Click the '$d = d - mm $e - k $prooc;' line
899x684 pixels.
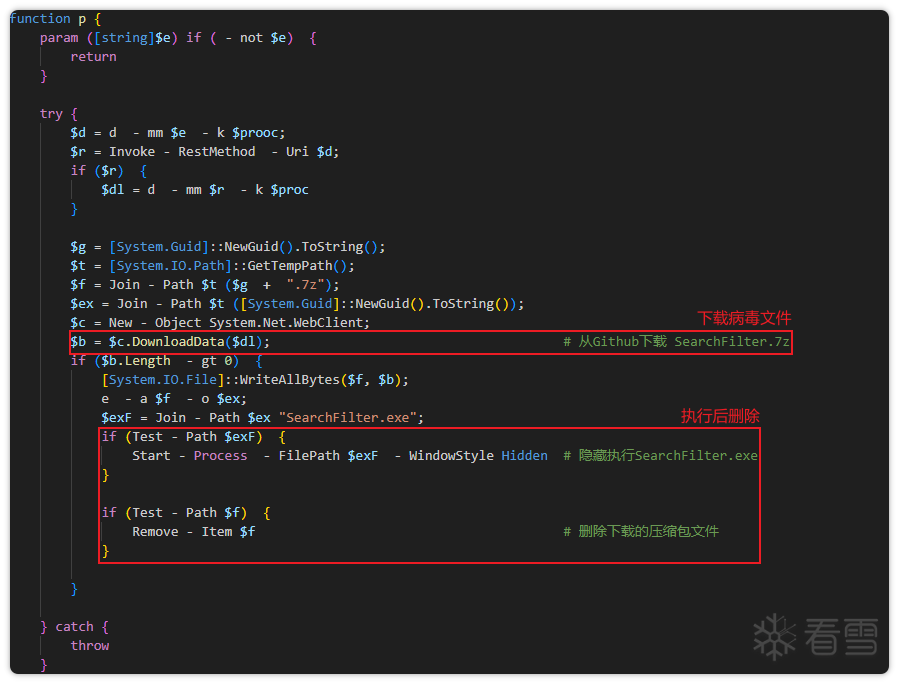[x=178, y=133]
